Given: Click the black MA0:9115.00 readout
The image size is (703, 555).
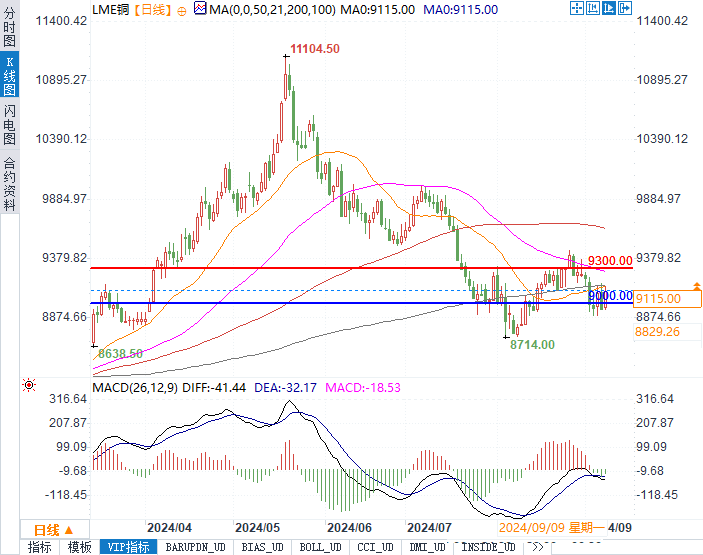Looking at the screenshot, I should [x=378, y=10].
